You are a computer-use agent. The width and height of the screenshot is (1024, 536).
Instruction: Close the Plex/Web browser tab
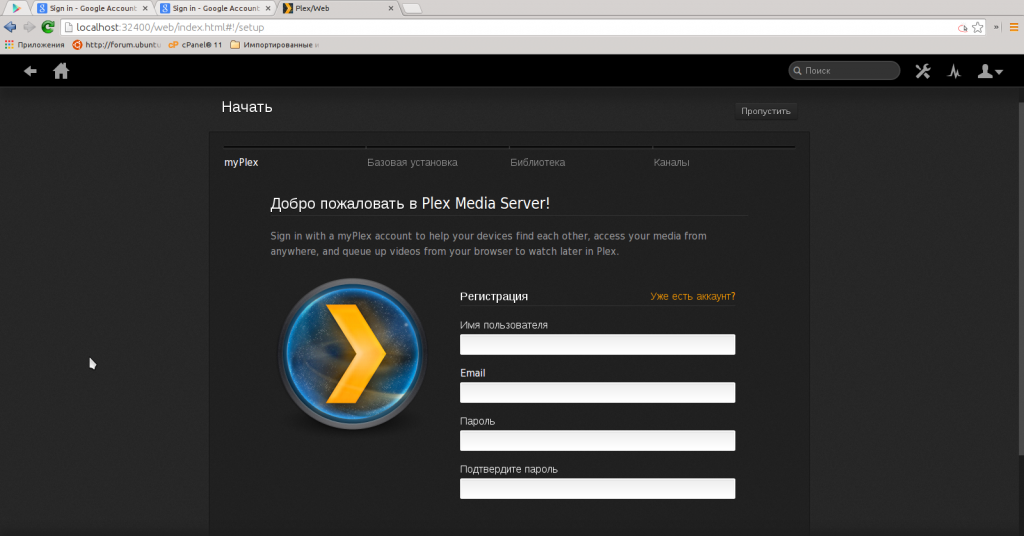pos(391,8)
